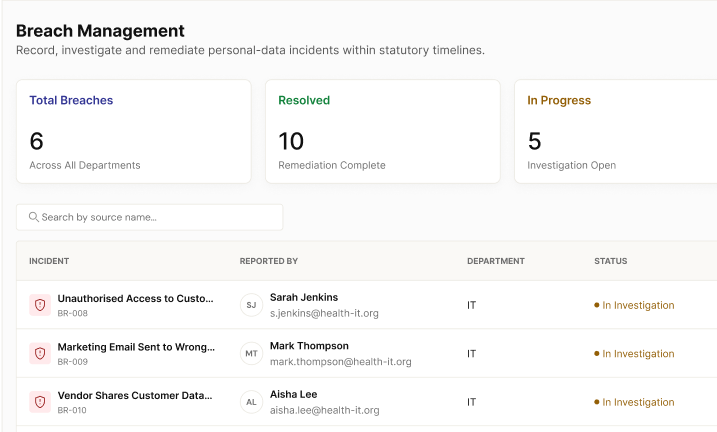Click the shield icon for BR-008

[40, 305]
